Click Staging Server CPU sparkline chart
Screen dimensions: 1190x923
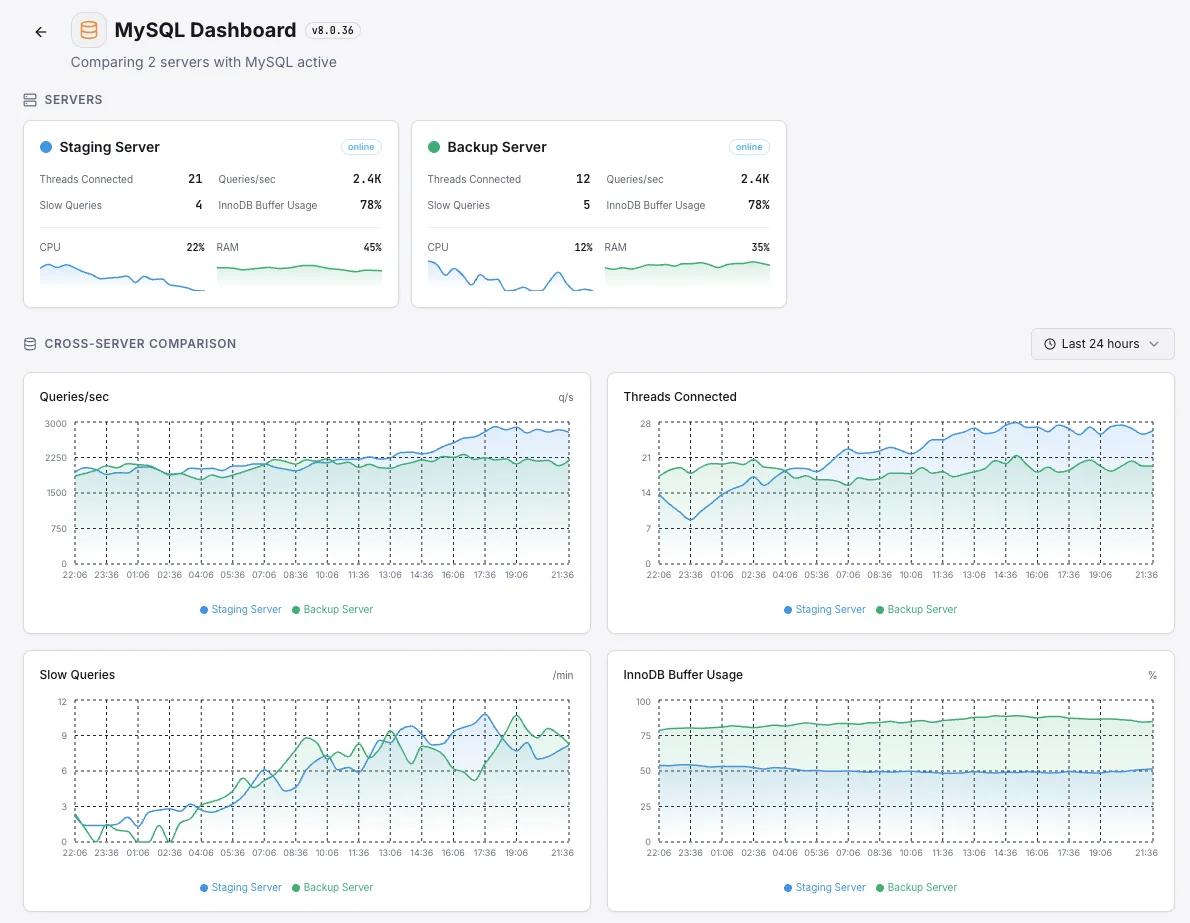(x=122, y=276)
